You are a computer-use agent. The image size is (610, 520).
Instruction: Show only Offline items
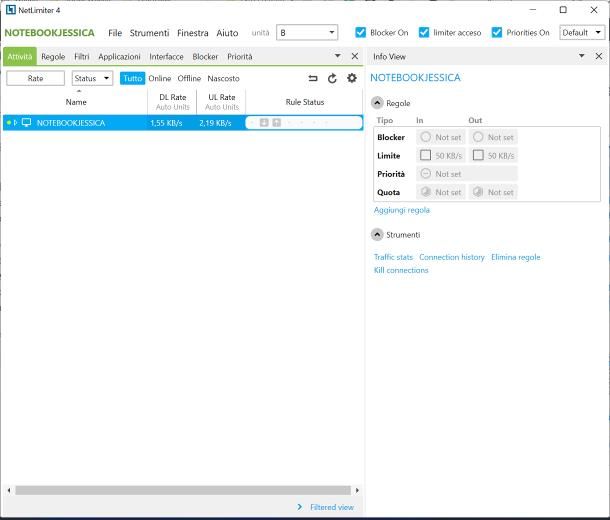(x=189, y=78)
